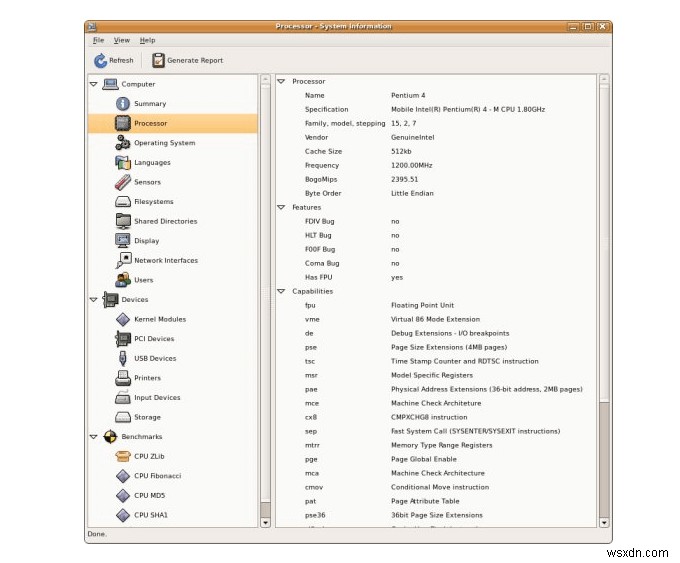This screenshot has width=680, height=563.
Task: Click the '512kb' cache size value
Action: pos(401,151)
